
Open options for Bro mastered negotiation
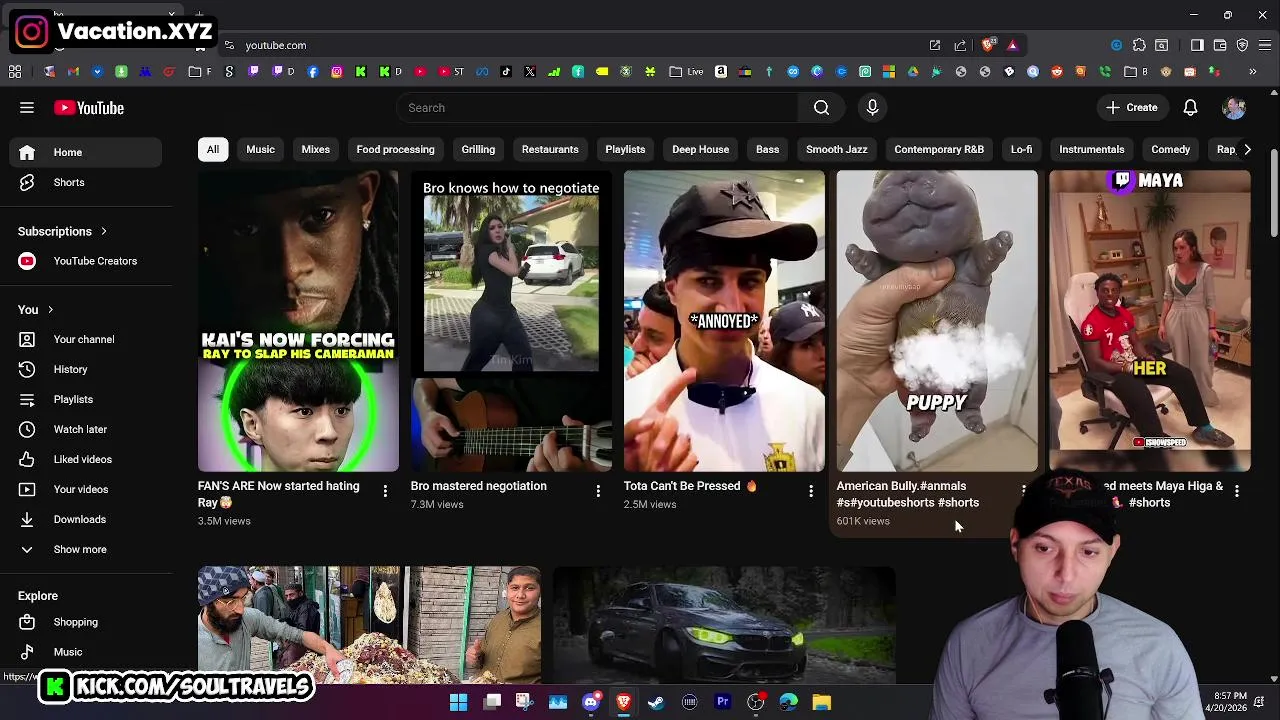(x=598, y=490)
